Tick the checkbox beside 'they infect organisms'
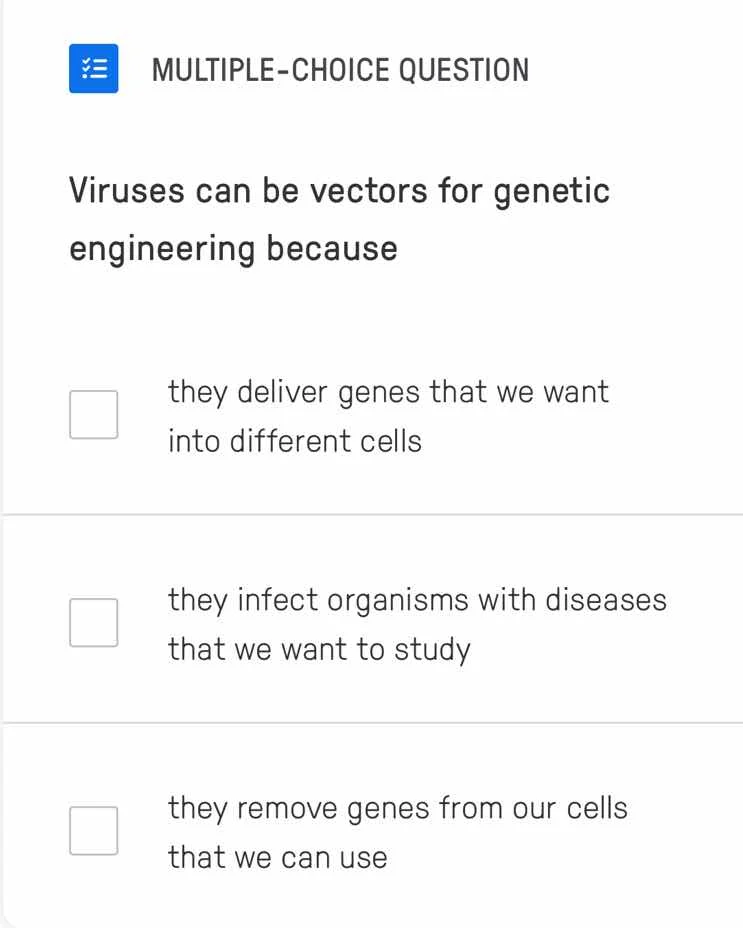Screen dimensions: 743x928 coord(93,622)
